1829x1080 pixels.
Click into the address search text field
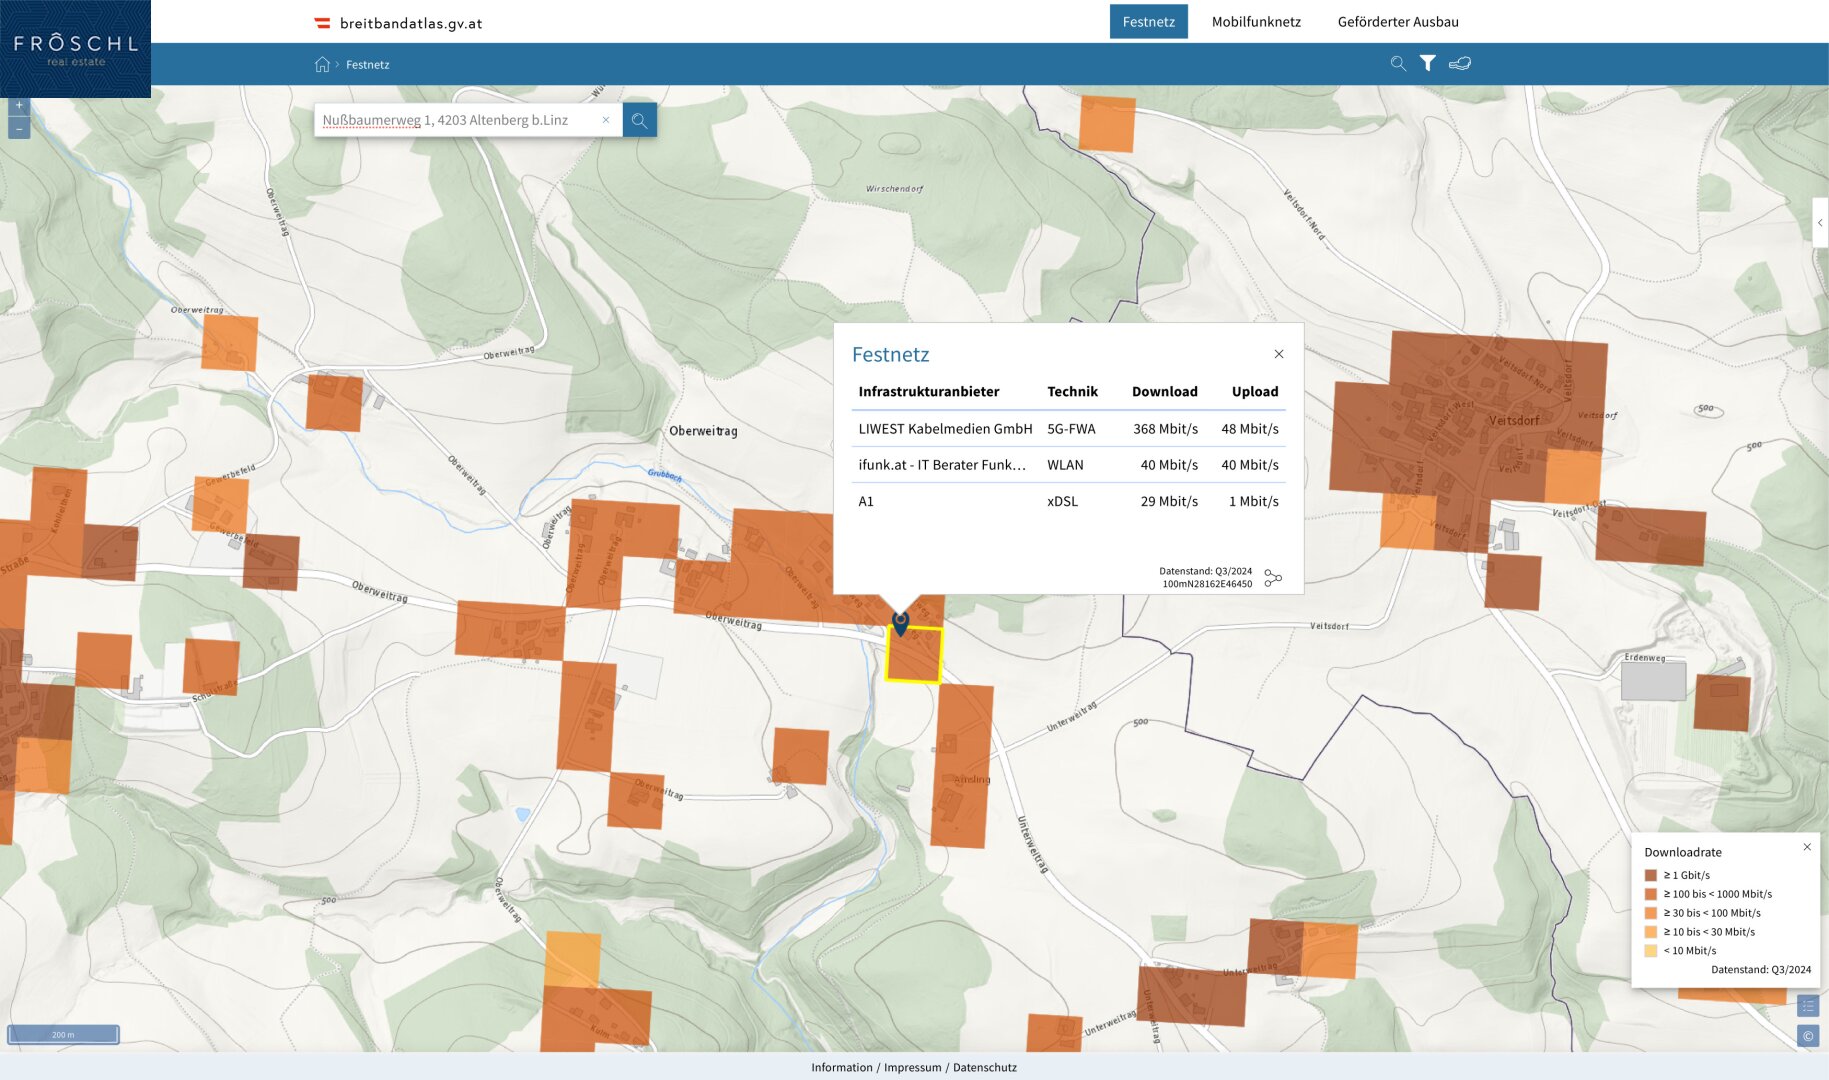click(x=455, y=120)
